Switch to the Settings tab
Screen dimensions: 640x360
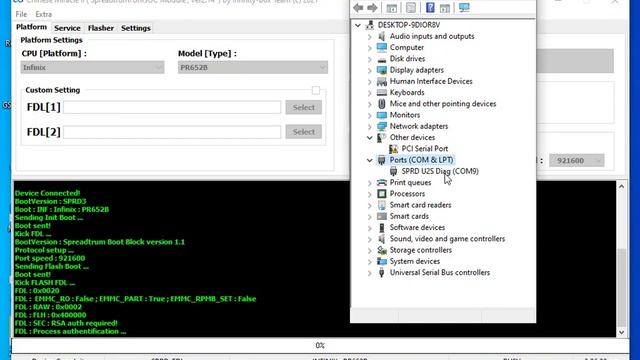pos(136,28)
